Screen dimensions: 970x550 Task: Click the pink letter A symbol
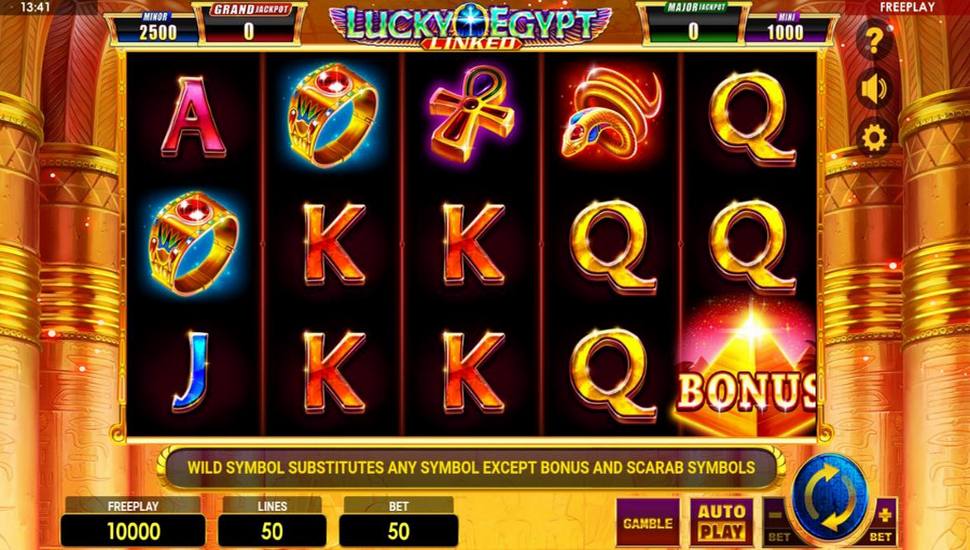point(194,116)
